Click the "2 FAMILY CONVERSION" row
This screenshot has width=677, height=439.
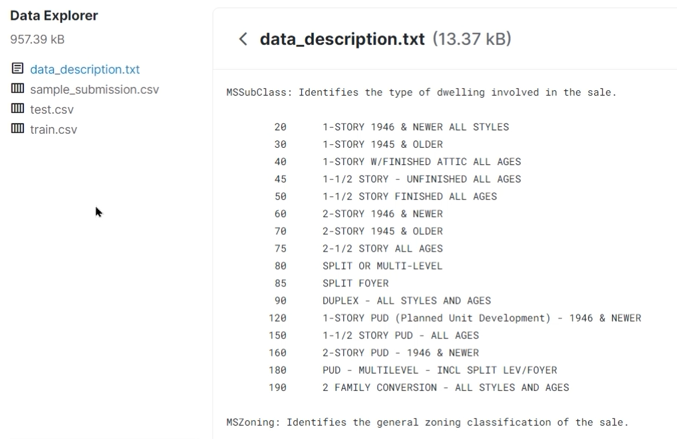(x=445, y=387)
